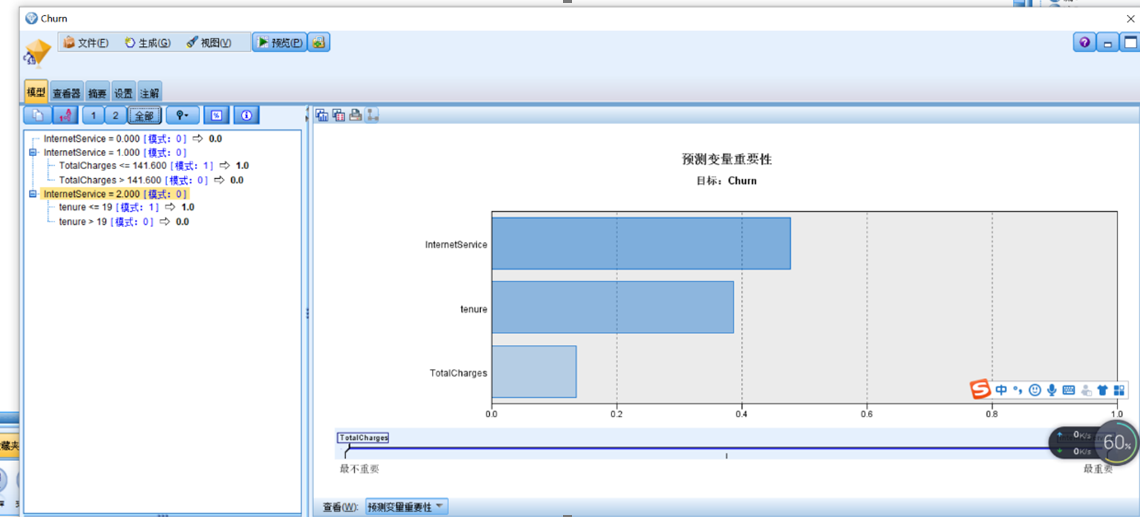Click the 60% memory usage floating ball
This screenshot has height=517, width=1140.
point(1117,442)
